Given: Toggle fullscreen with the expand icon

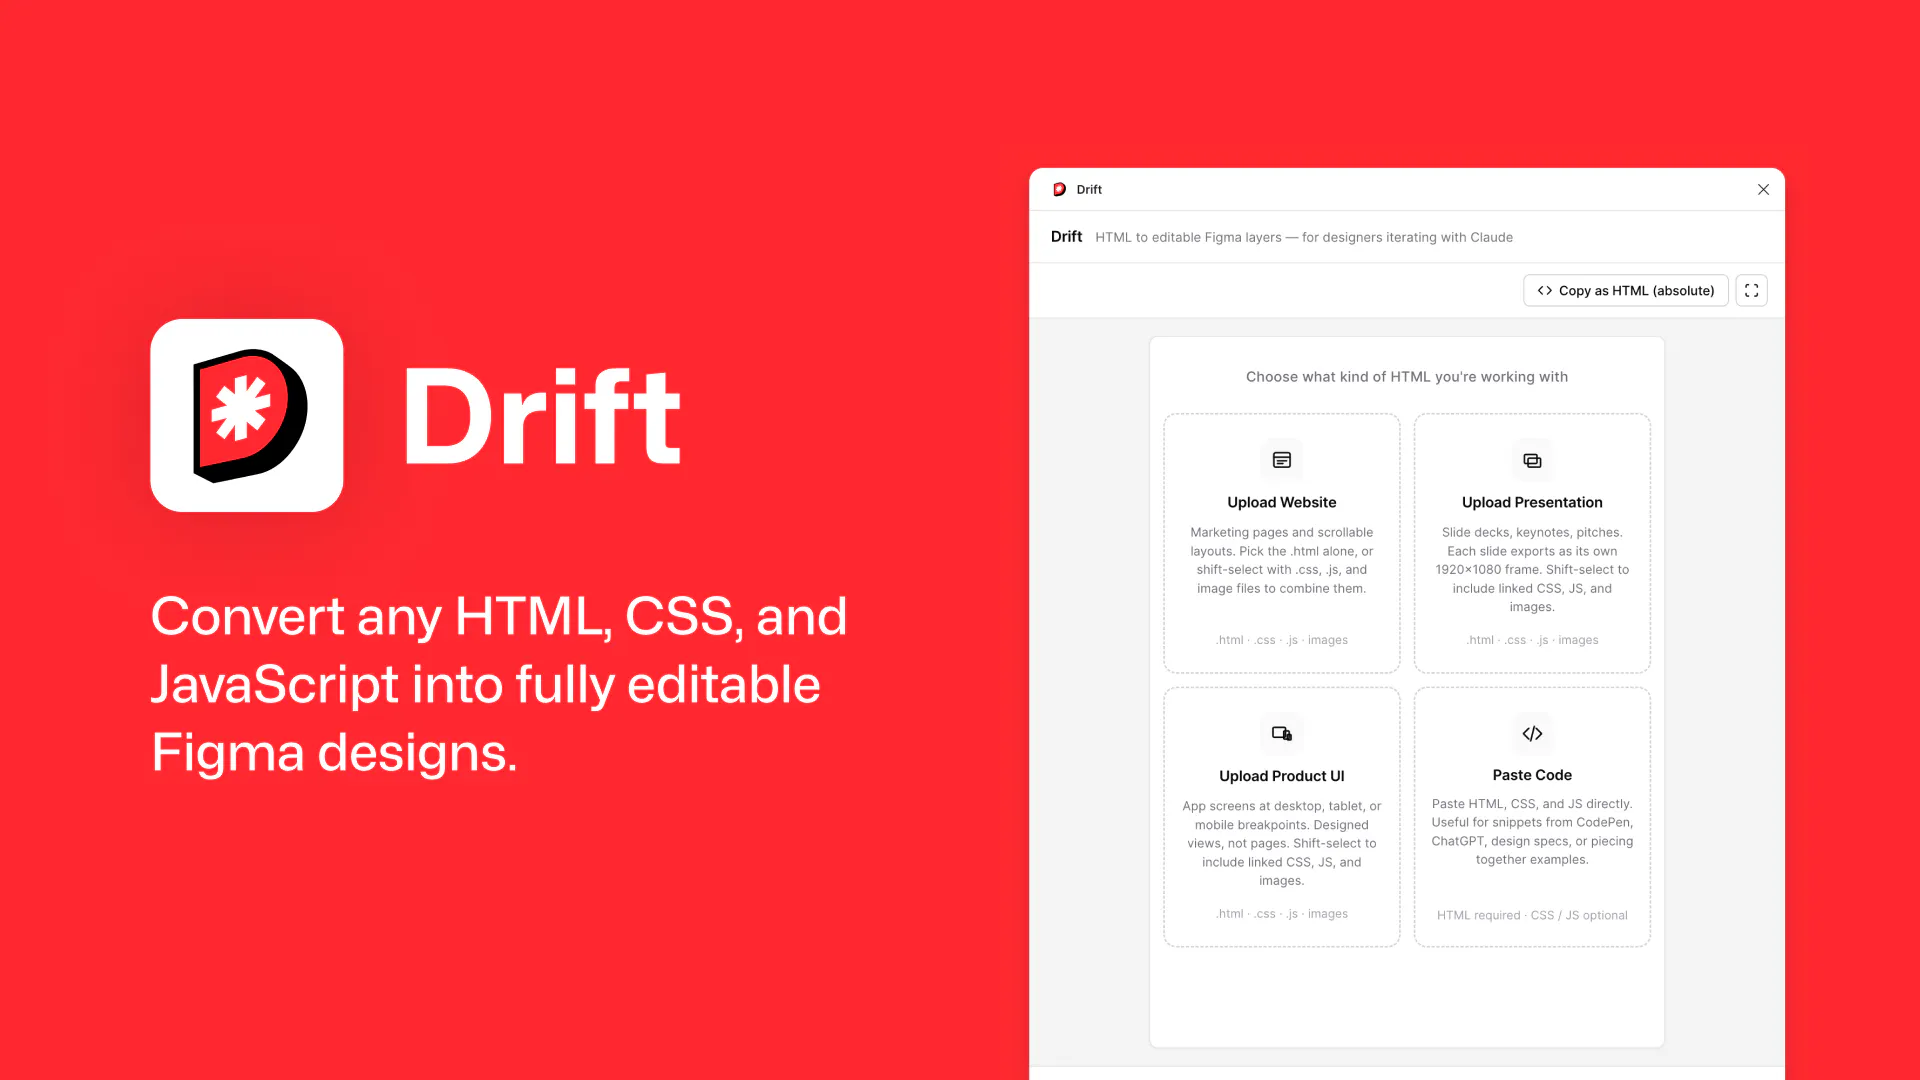Looking at the screenshot, I should coord(1751,290).
